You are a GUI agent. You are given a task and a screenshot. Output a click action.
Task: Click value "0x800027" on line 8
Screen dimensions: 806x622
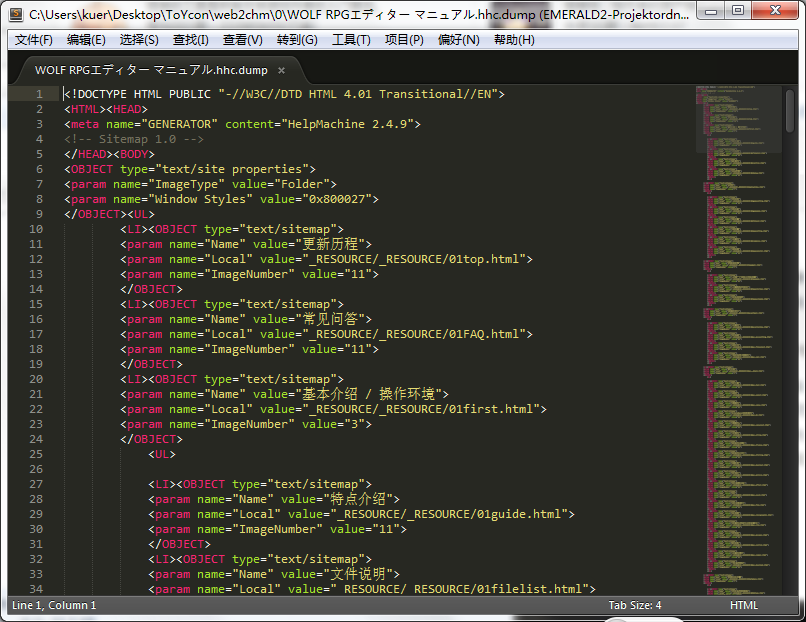(x=337, y=199)
